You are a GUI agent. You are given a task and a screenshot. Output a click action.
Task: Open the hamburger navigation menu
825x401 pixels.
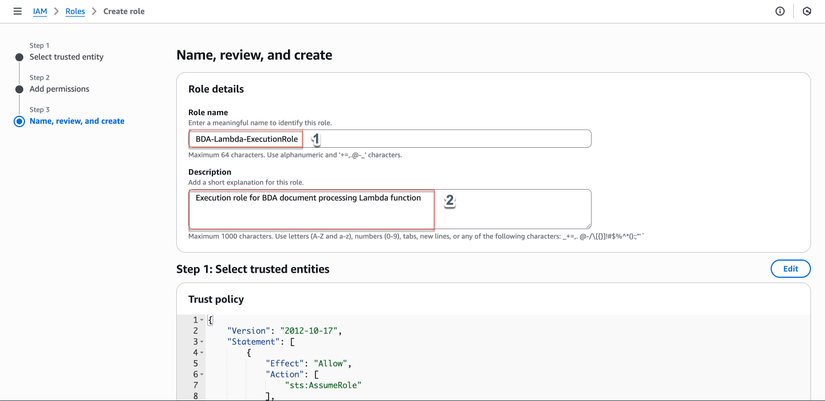pyautogui.click(x=17, y=11)
